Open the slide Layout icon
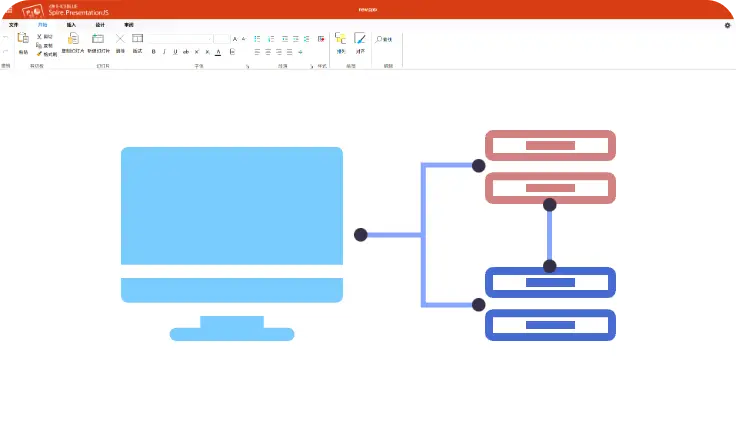 [138, 38]
